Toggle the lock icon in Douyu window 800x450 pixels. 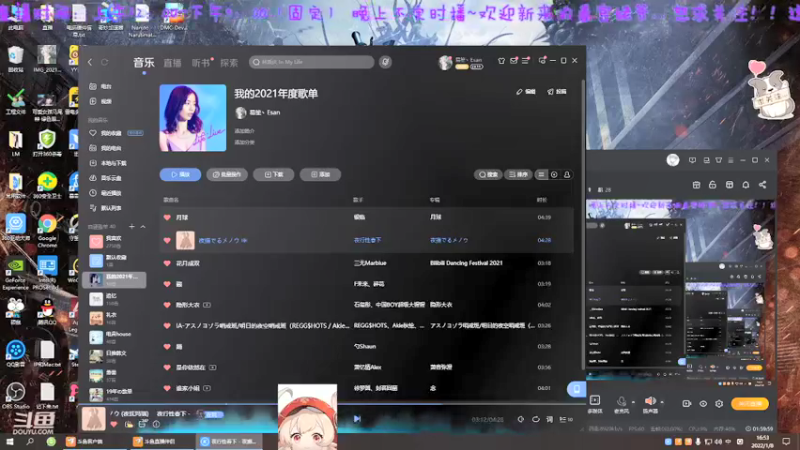click(713, 185)
